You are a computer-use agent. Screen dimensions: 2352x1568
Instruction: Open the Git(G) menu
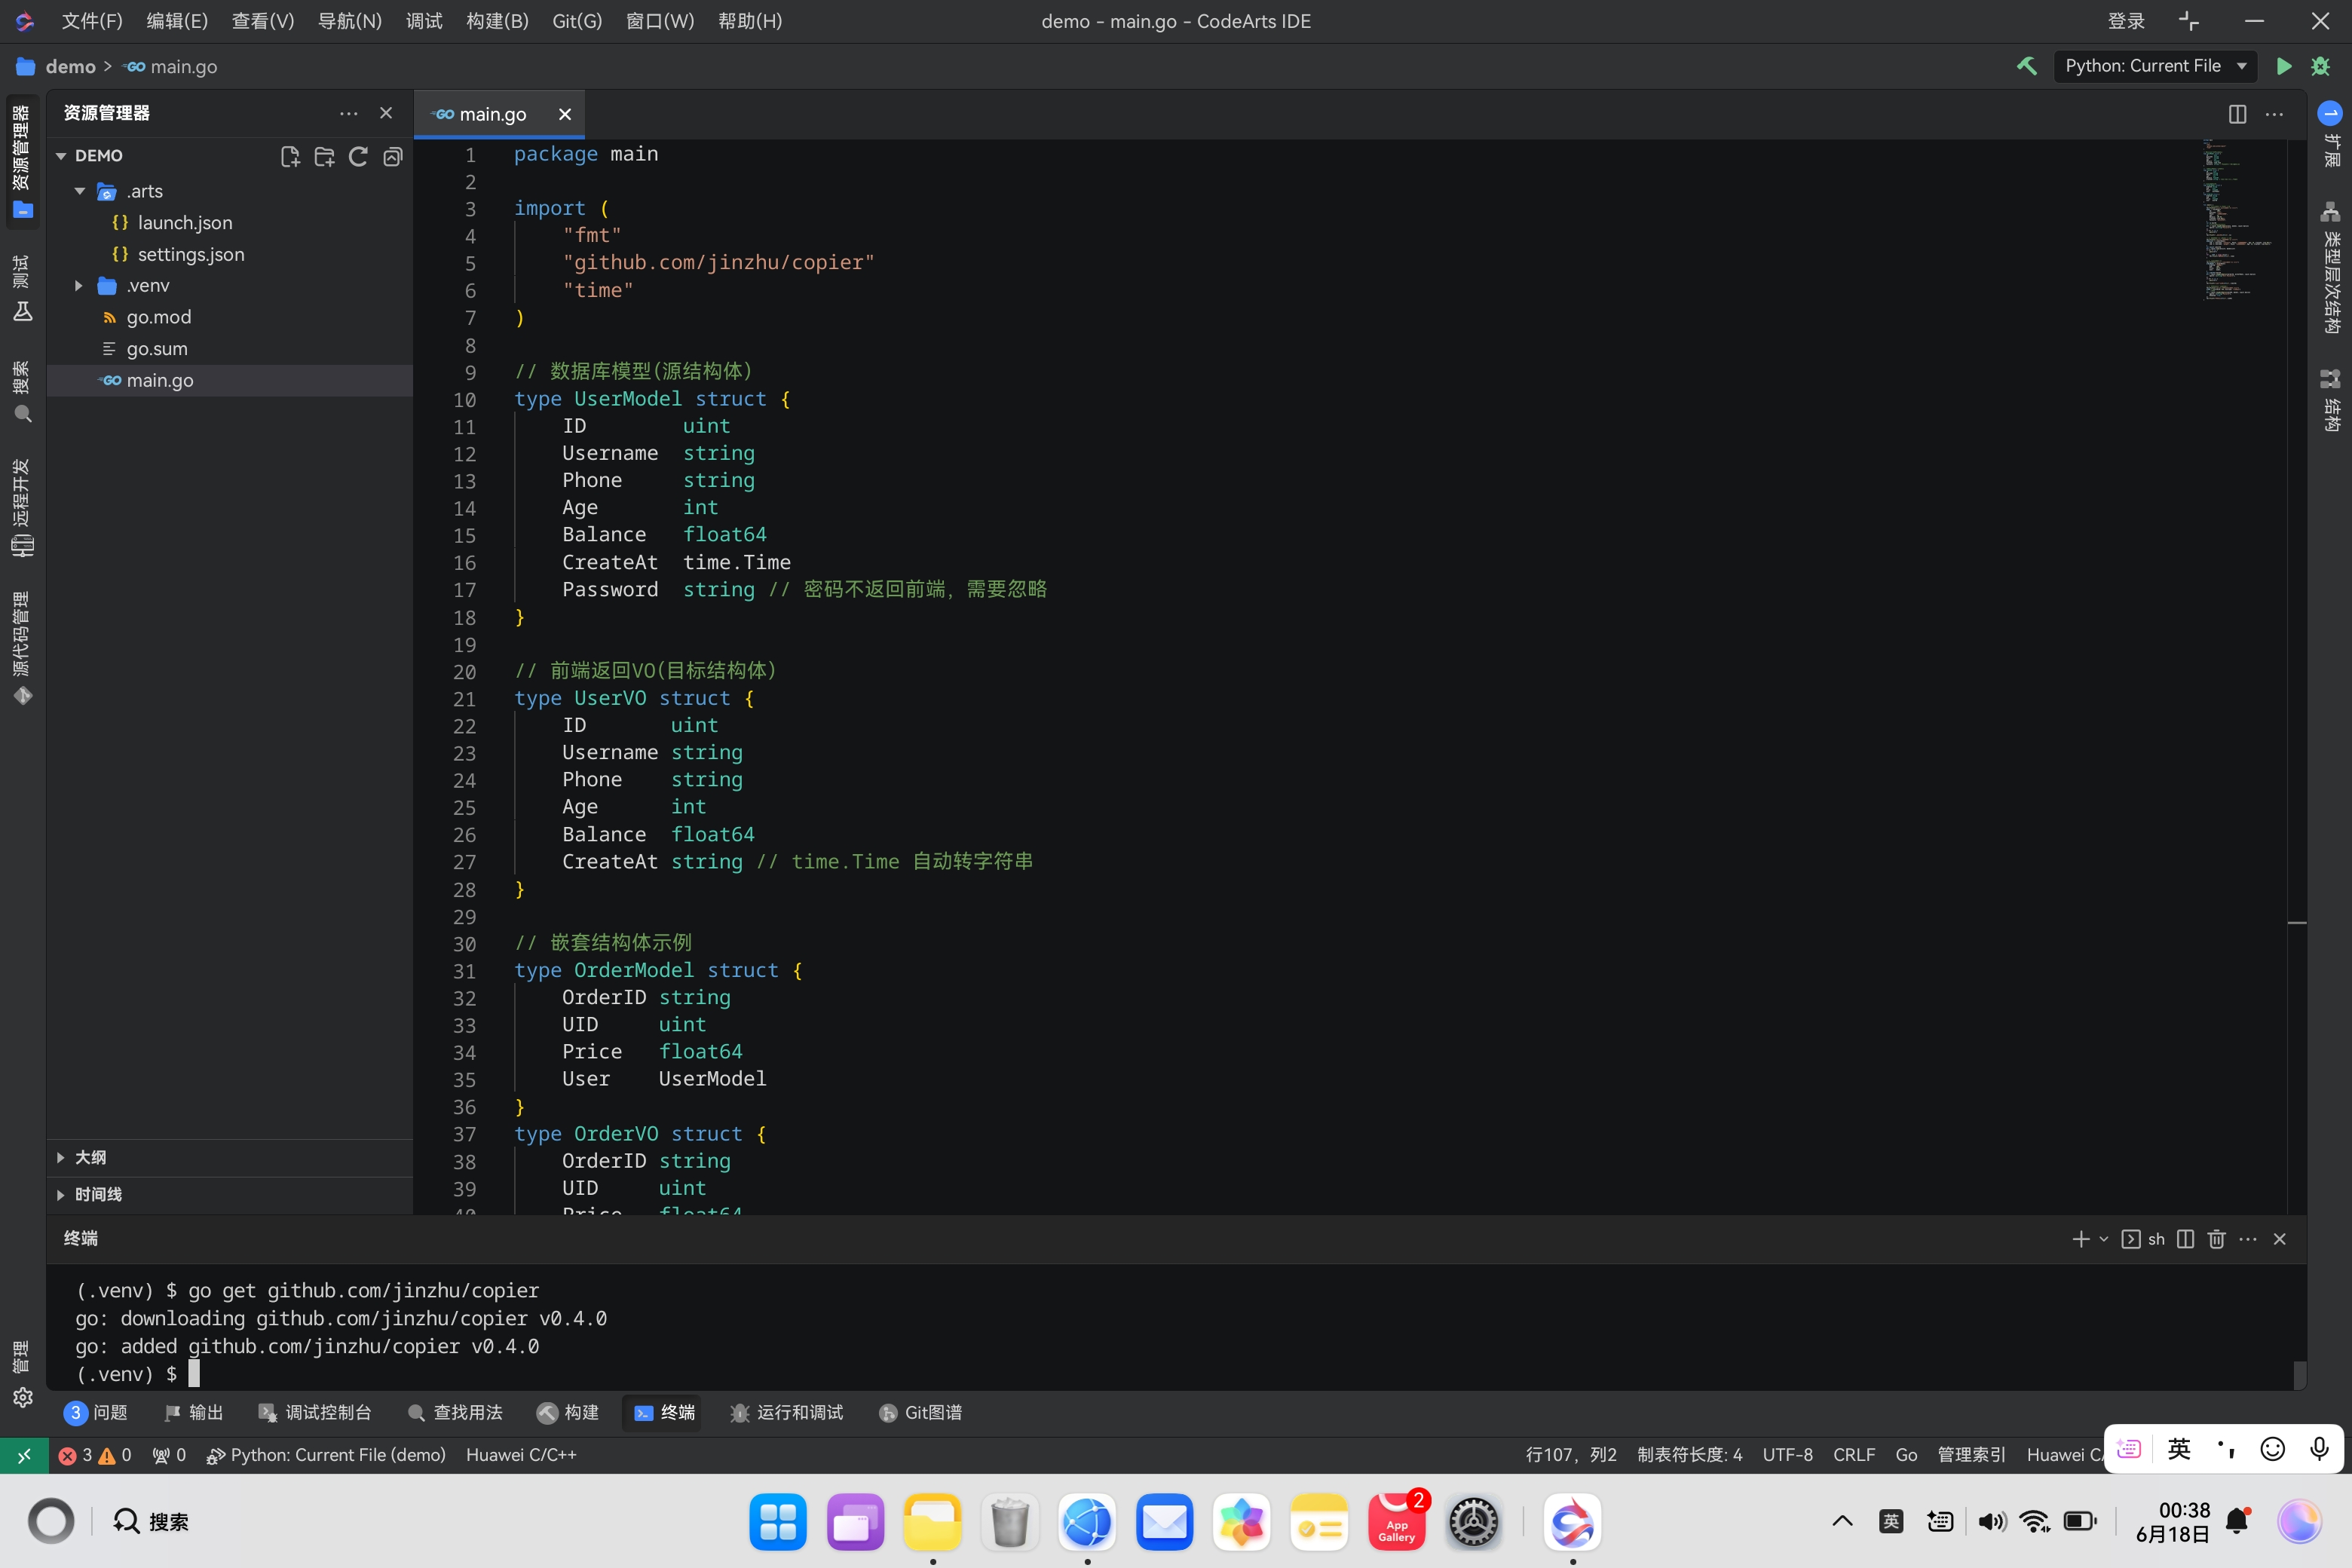tap(577, 21)
